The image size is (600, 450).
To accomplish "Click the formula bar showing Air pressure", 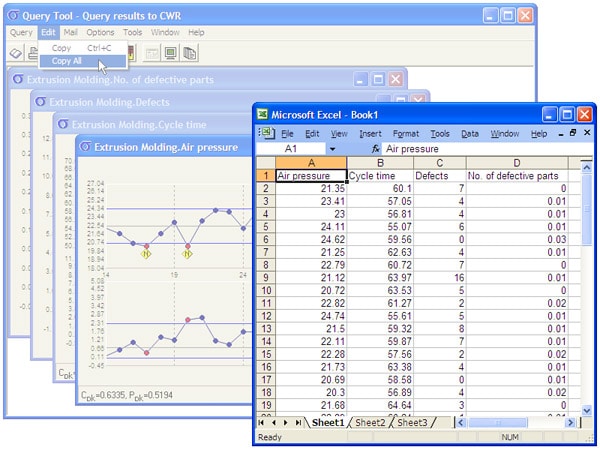I will [x=480, y=148].
